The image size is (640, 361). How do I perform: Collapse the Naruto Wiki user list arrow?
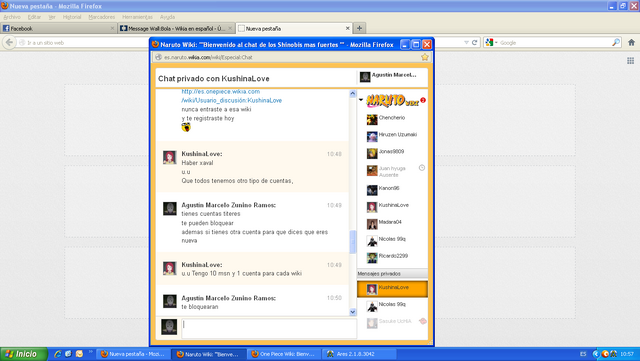(361, 100)
